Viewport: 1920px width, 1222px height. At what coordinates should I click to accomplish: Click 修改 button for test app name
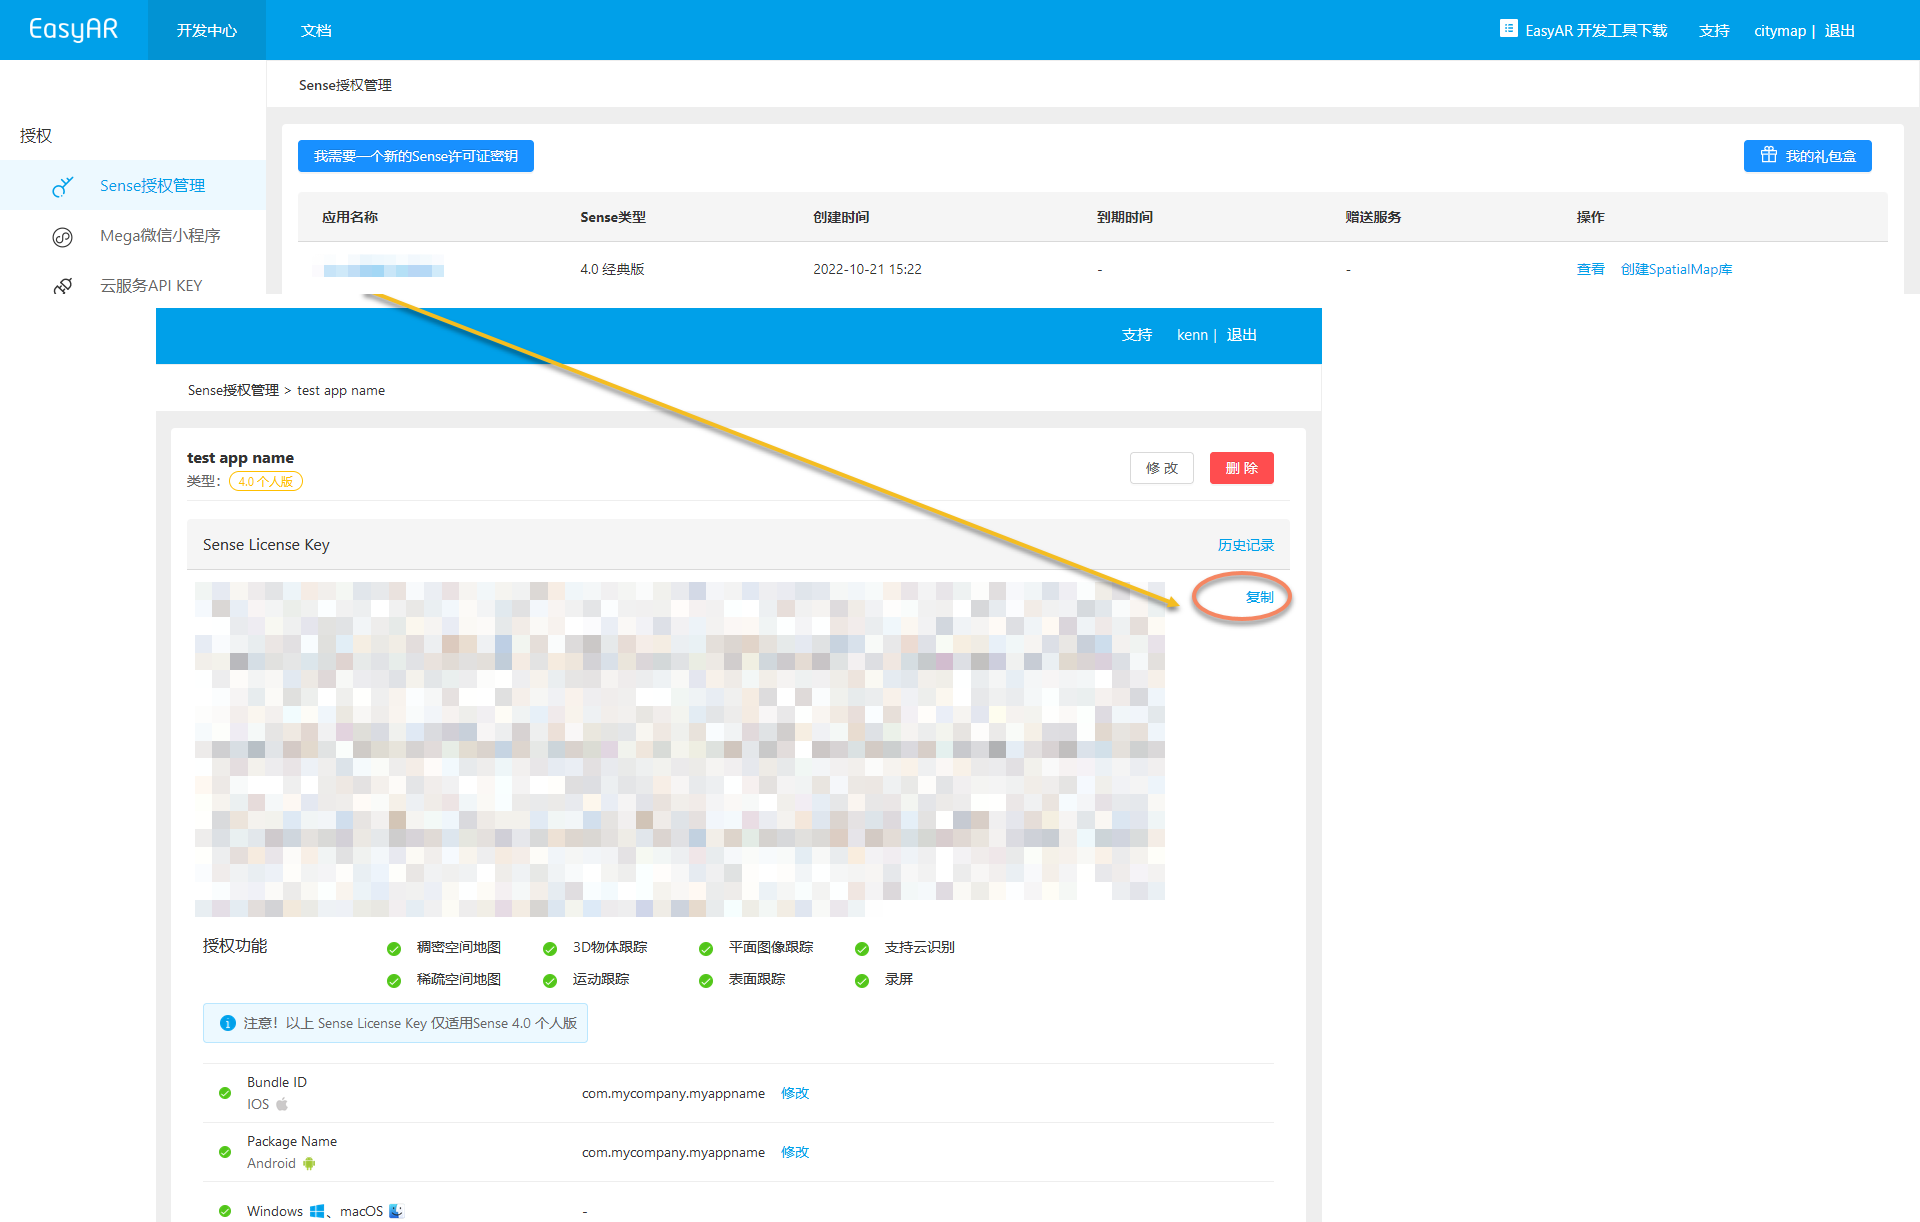coord(1162,468)
